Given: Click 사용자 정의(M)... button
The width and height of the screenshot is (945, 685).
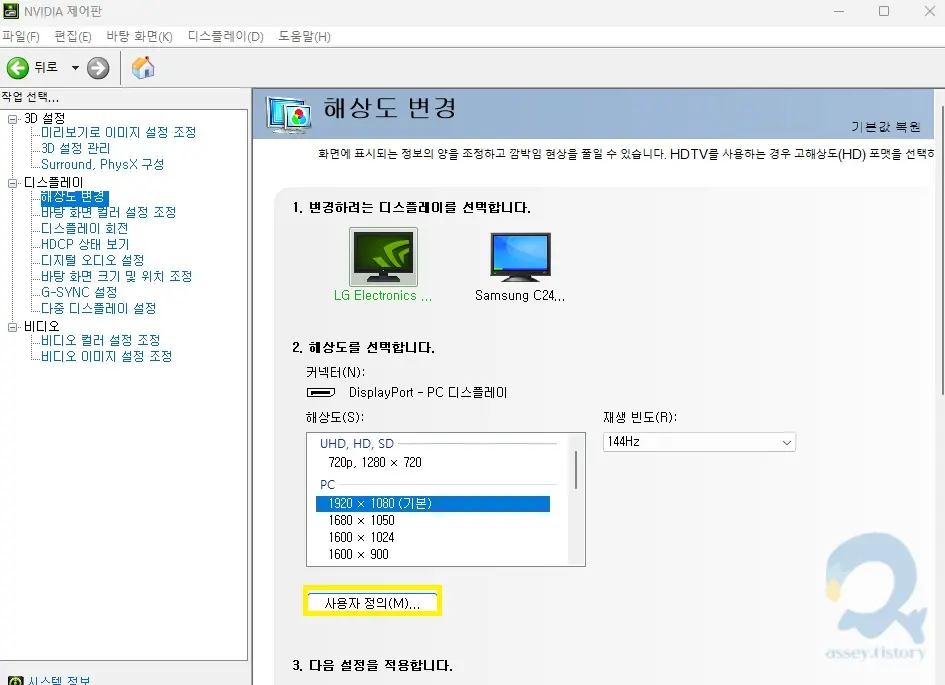Looking at the screenshot, I should tap(372, 602).
